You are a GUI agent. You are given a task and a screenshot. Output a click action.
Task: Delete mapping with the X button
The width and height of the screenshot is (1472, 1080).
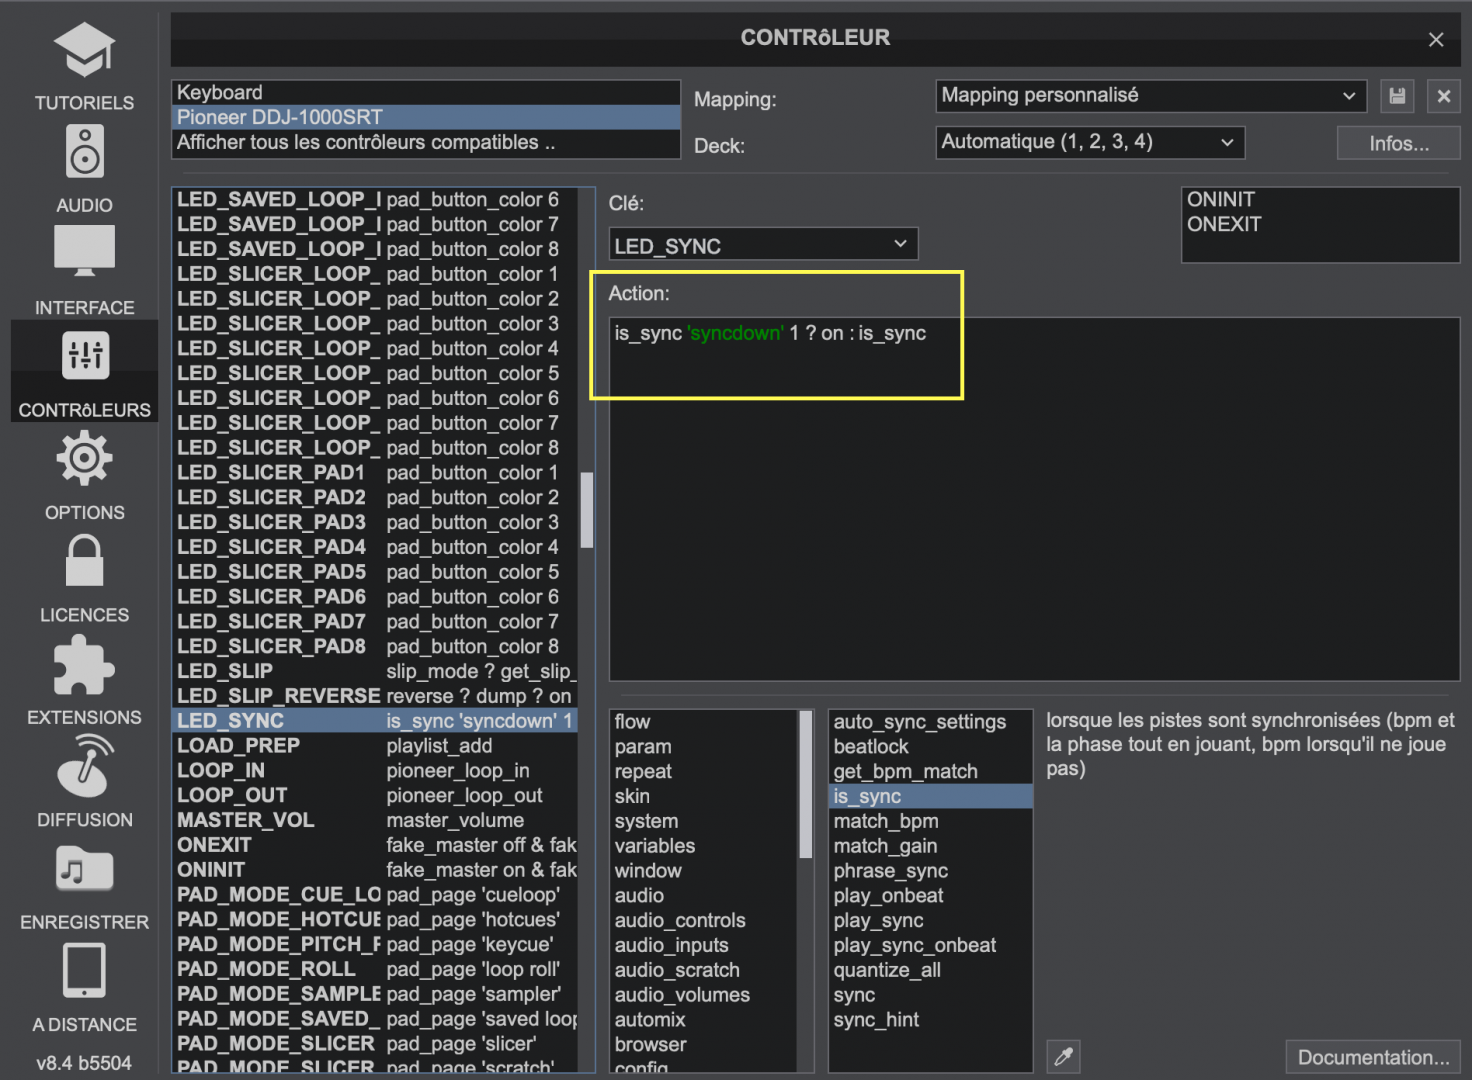click(x=1443, y=96)
